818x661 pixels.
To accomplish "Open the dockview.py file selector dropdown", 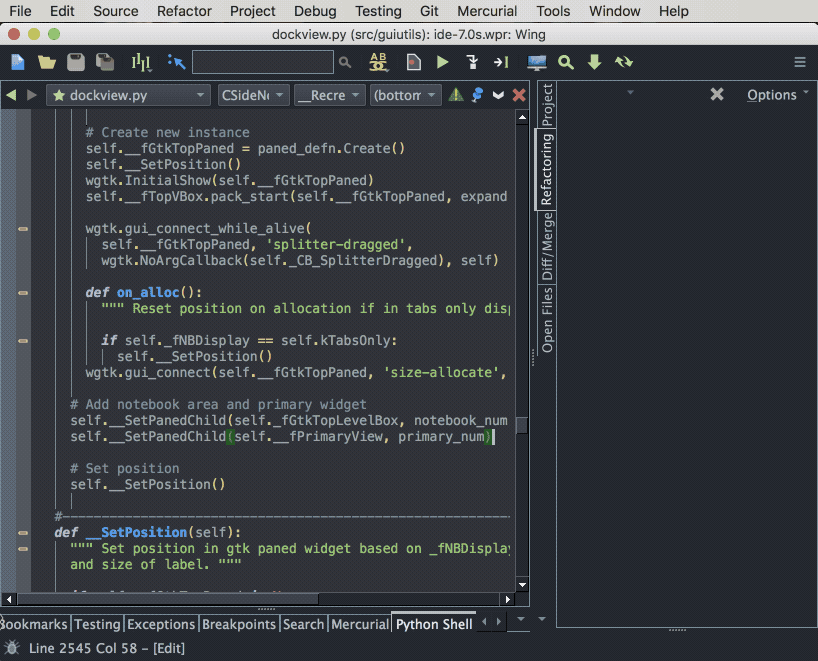I will pos(128,95).
